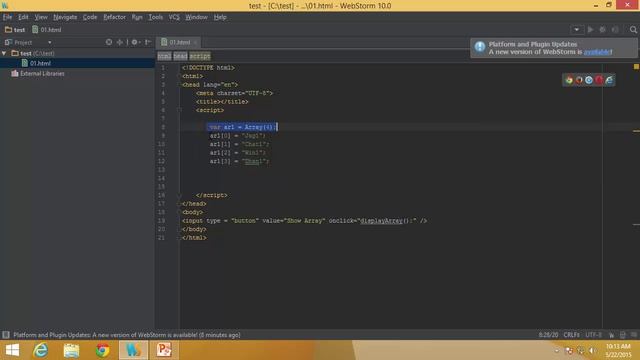
Task: Open the File menu
Action: click(7, 17)
